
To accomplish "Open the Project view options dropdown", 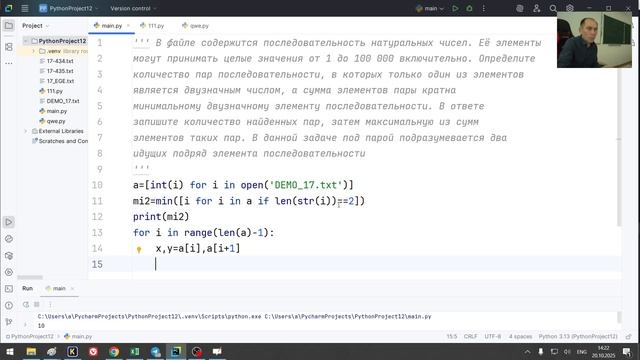I will [35, 26].
